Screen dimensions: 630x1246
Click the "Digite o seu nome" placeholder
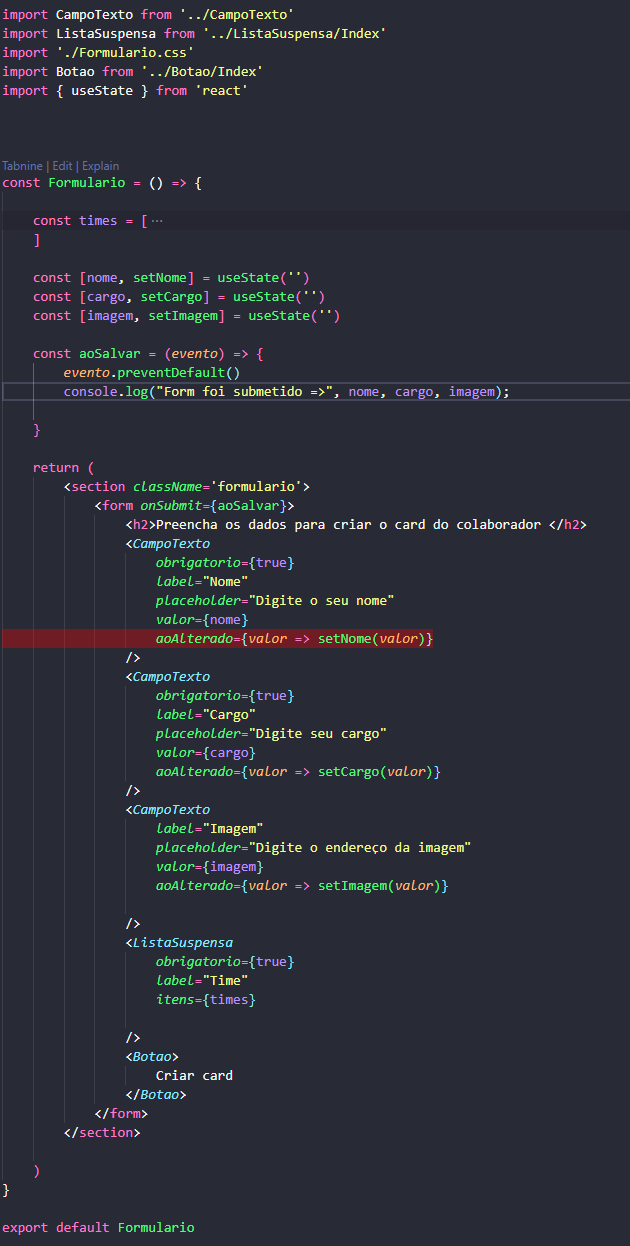tap(321, 601)
